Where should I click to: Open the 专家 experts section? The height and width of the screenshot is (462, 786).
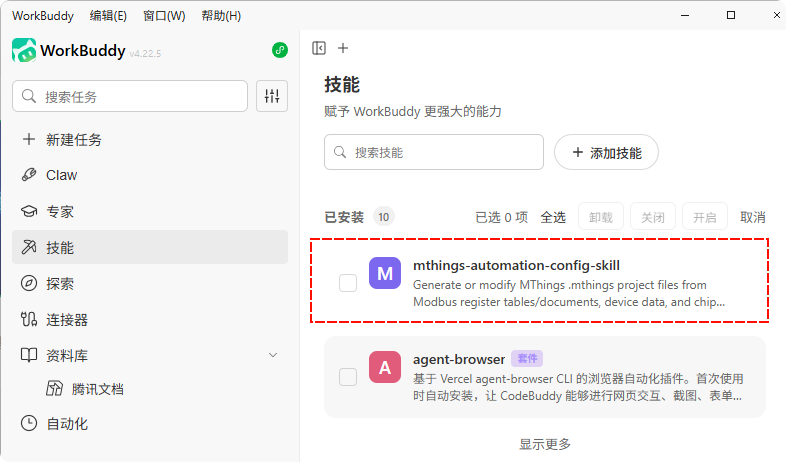click(x=150, y=211)
